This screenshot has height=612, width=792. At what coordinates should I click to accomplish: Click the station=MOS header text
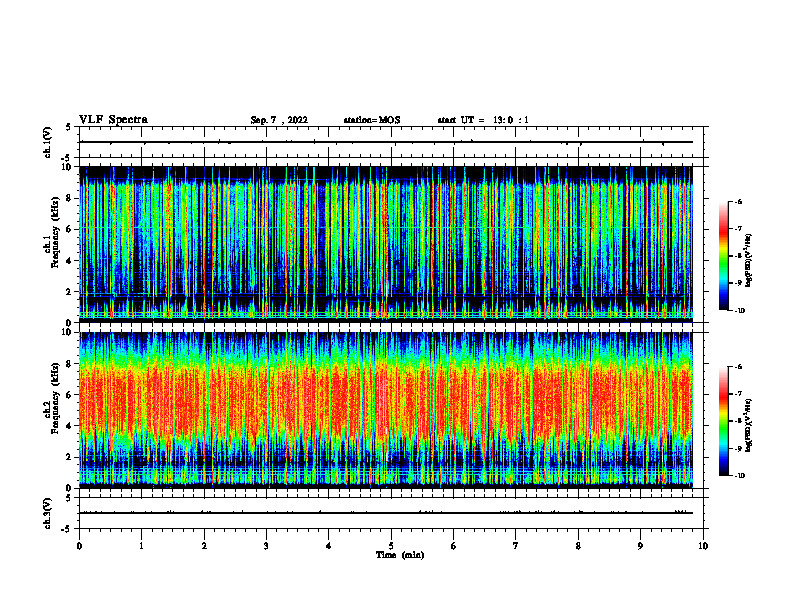(372, 120)
